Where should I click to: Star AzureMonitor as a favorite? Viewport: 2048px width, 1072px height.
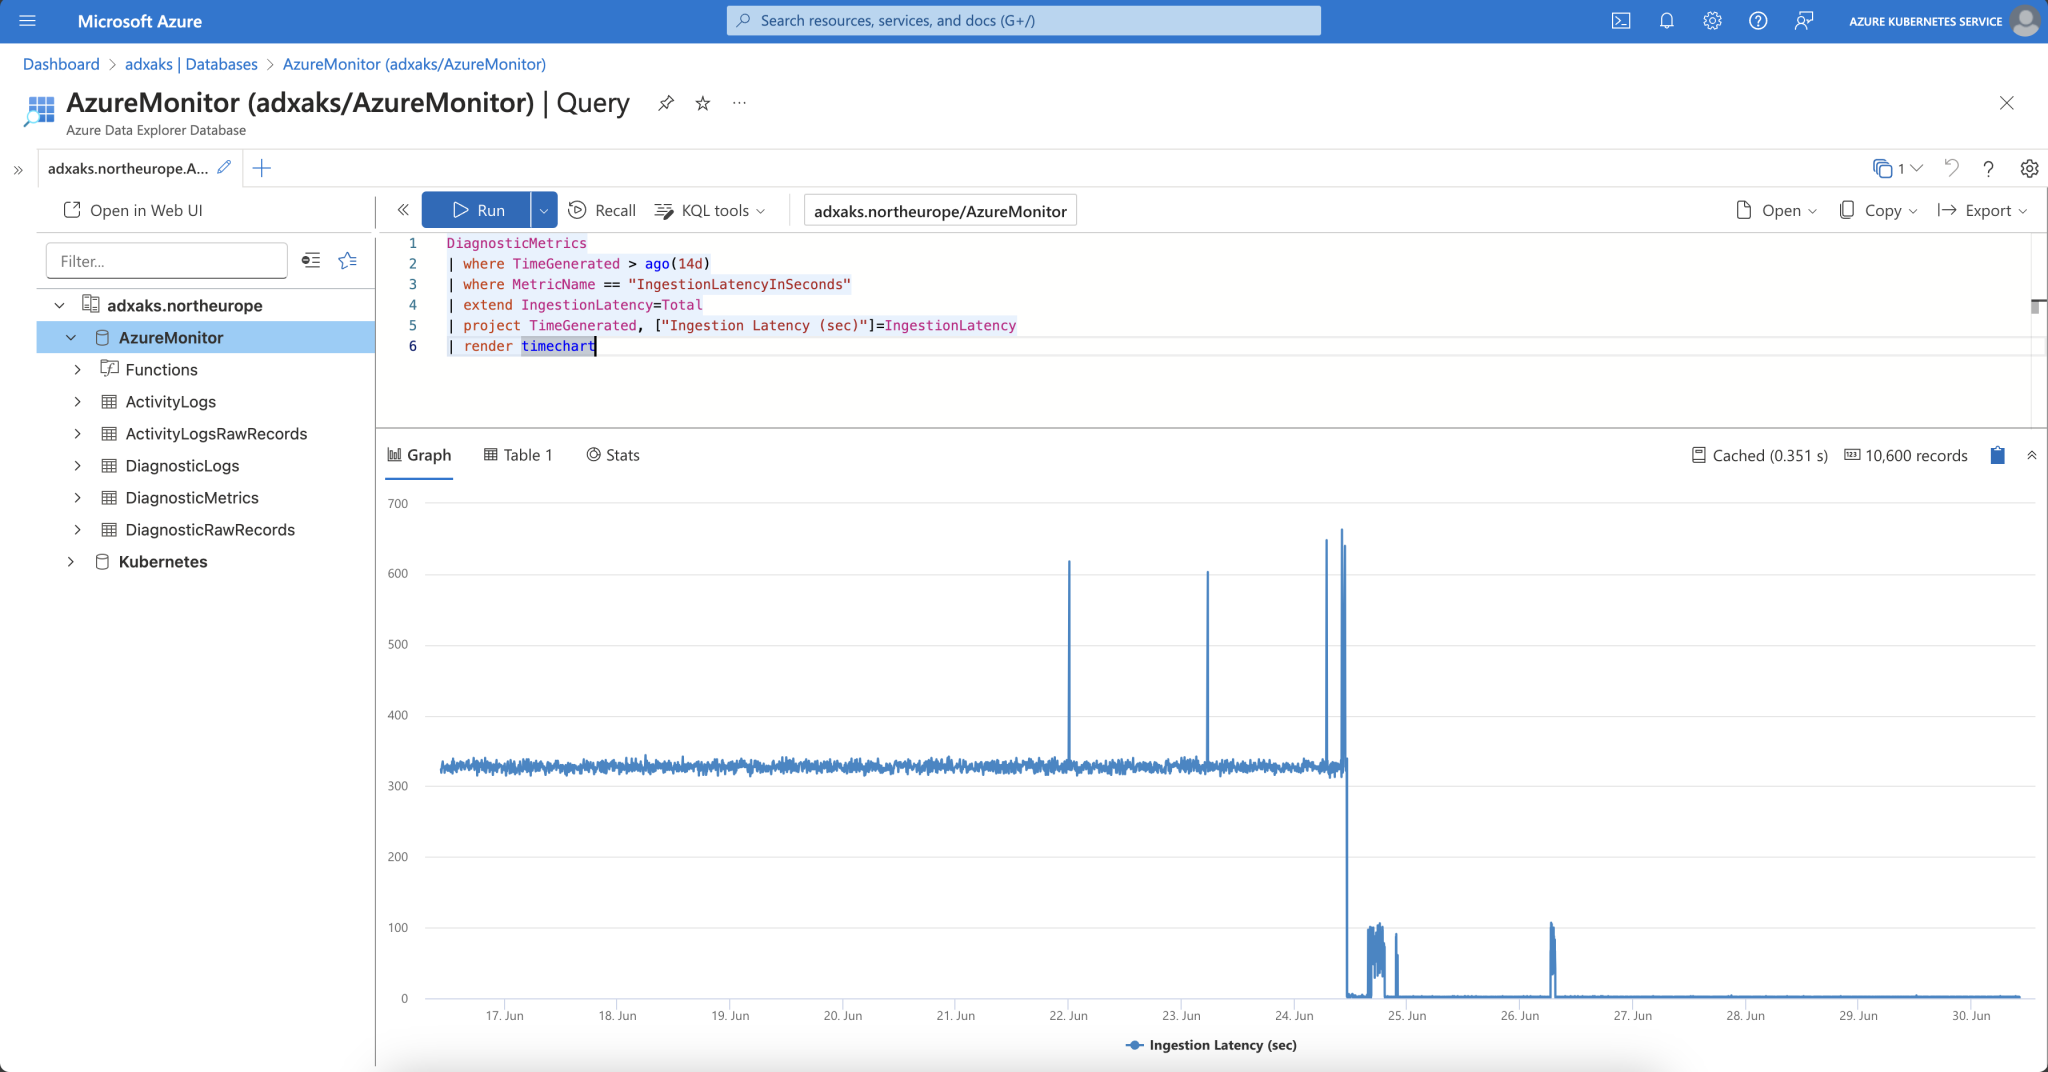[x=702, y=103]
